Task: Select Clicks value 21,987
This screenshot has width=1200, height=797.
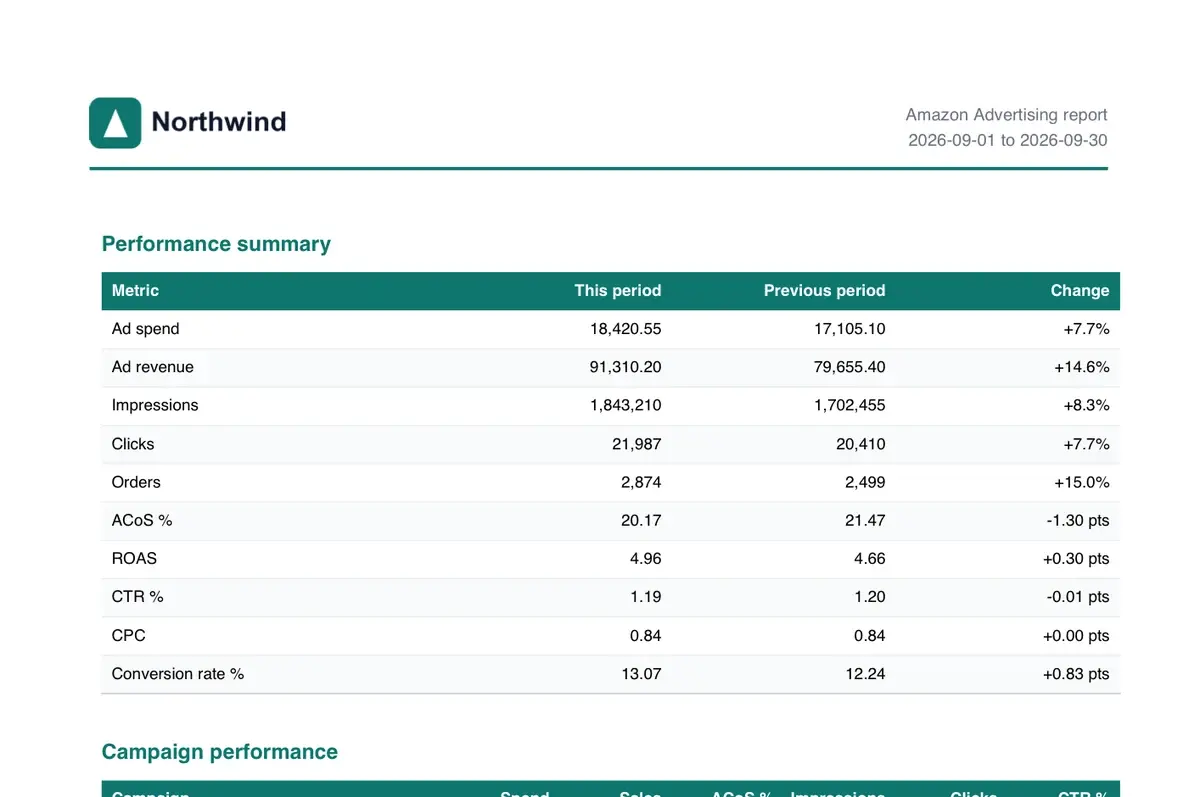Action: (637, 444)
